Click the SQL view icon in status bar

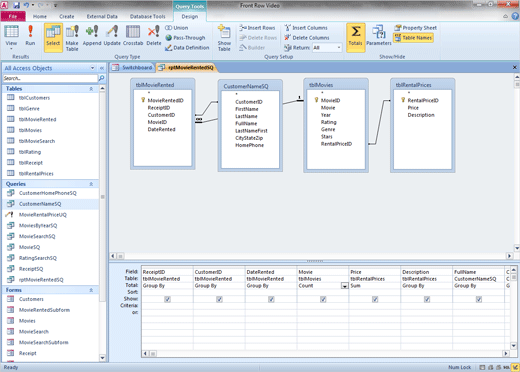click(x=507, y=367)
